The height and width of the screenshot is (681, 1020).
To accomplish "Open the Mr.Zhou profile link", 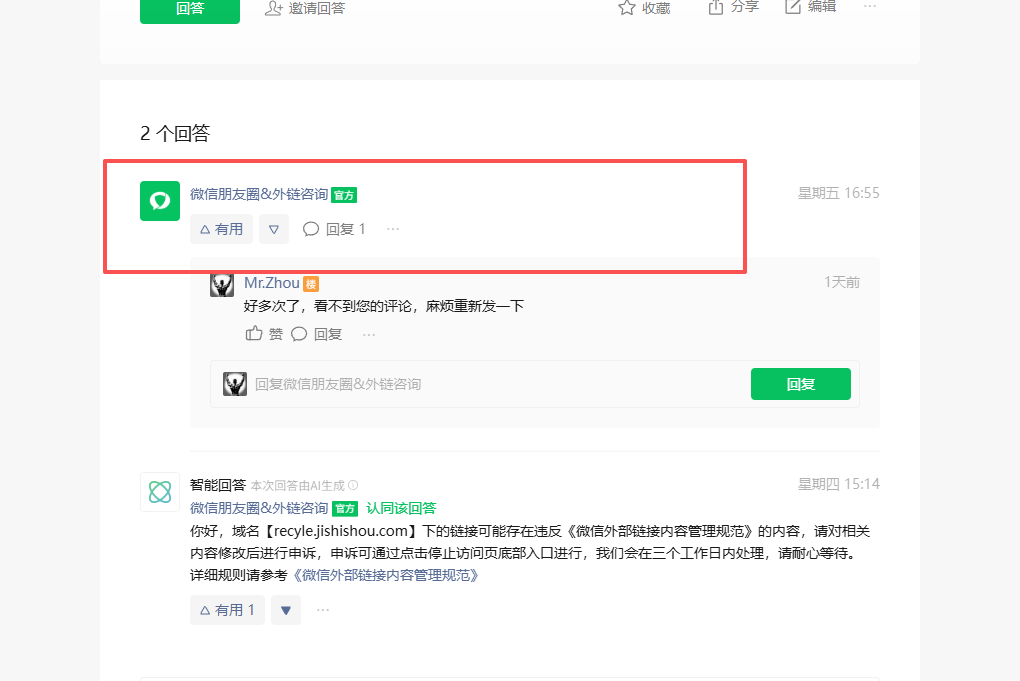I will (x=271, y=283).
